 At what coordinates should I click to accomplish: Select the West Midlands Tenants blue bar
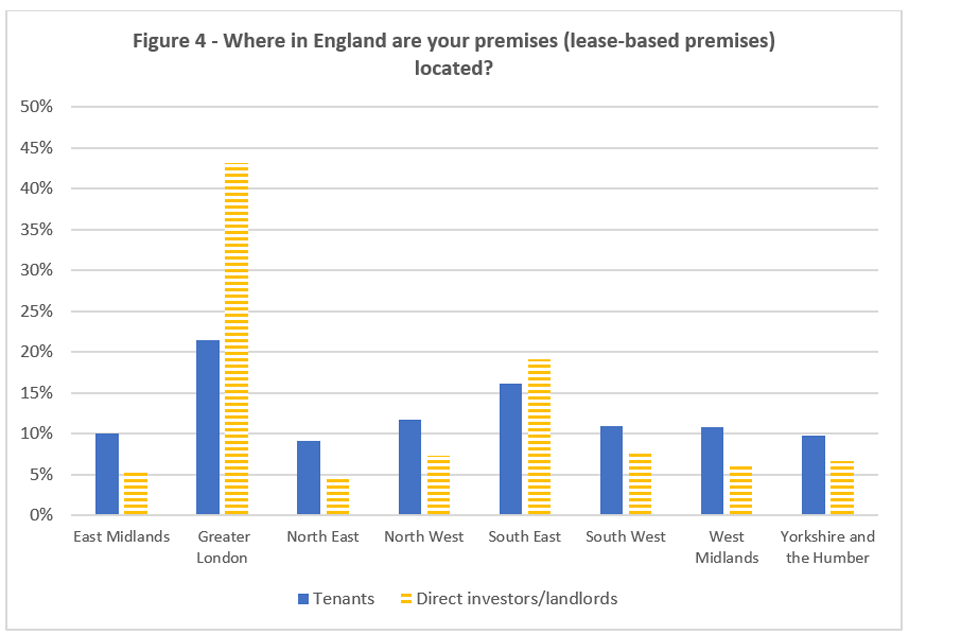pos(712,471)
